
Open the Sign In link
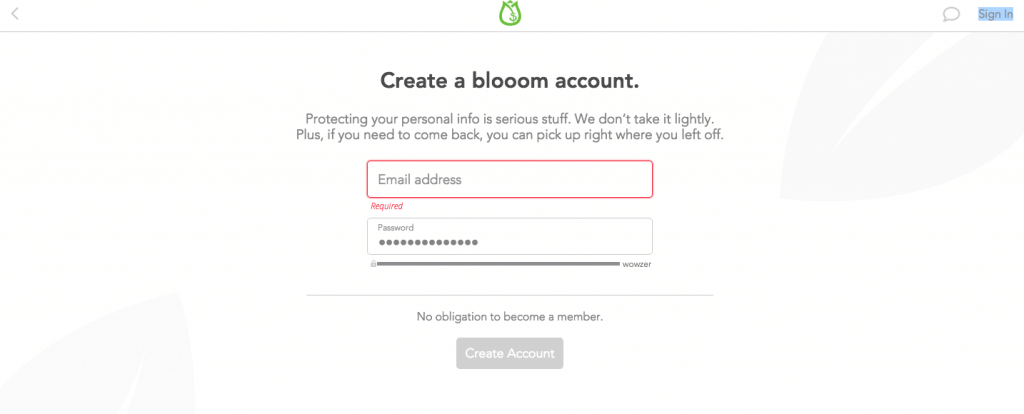pos(995,14)
